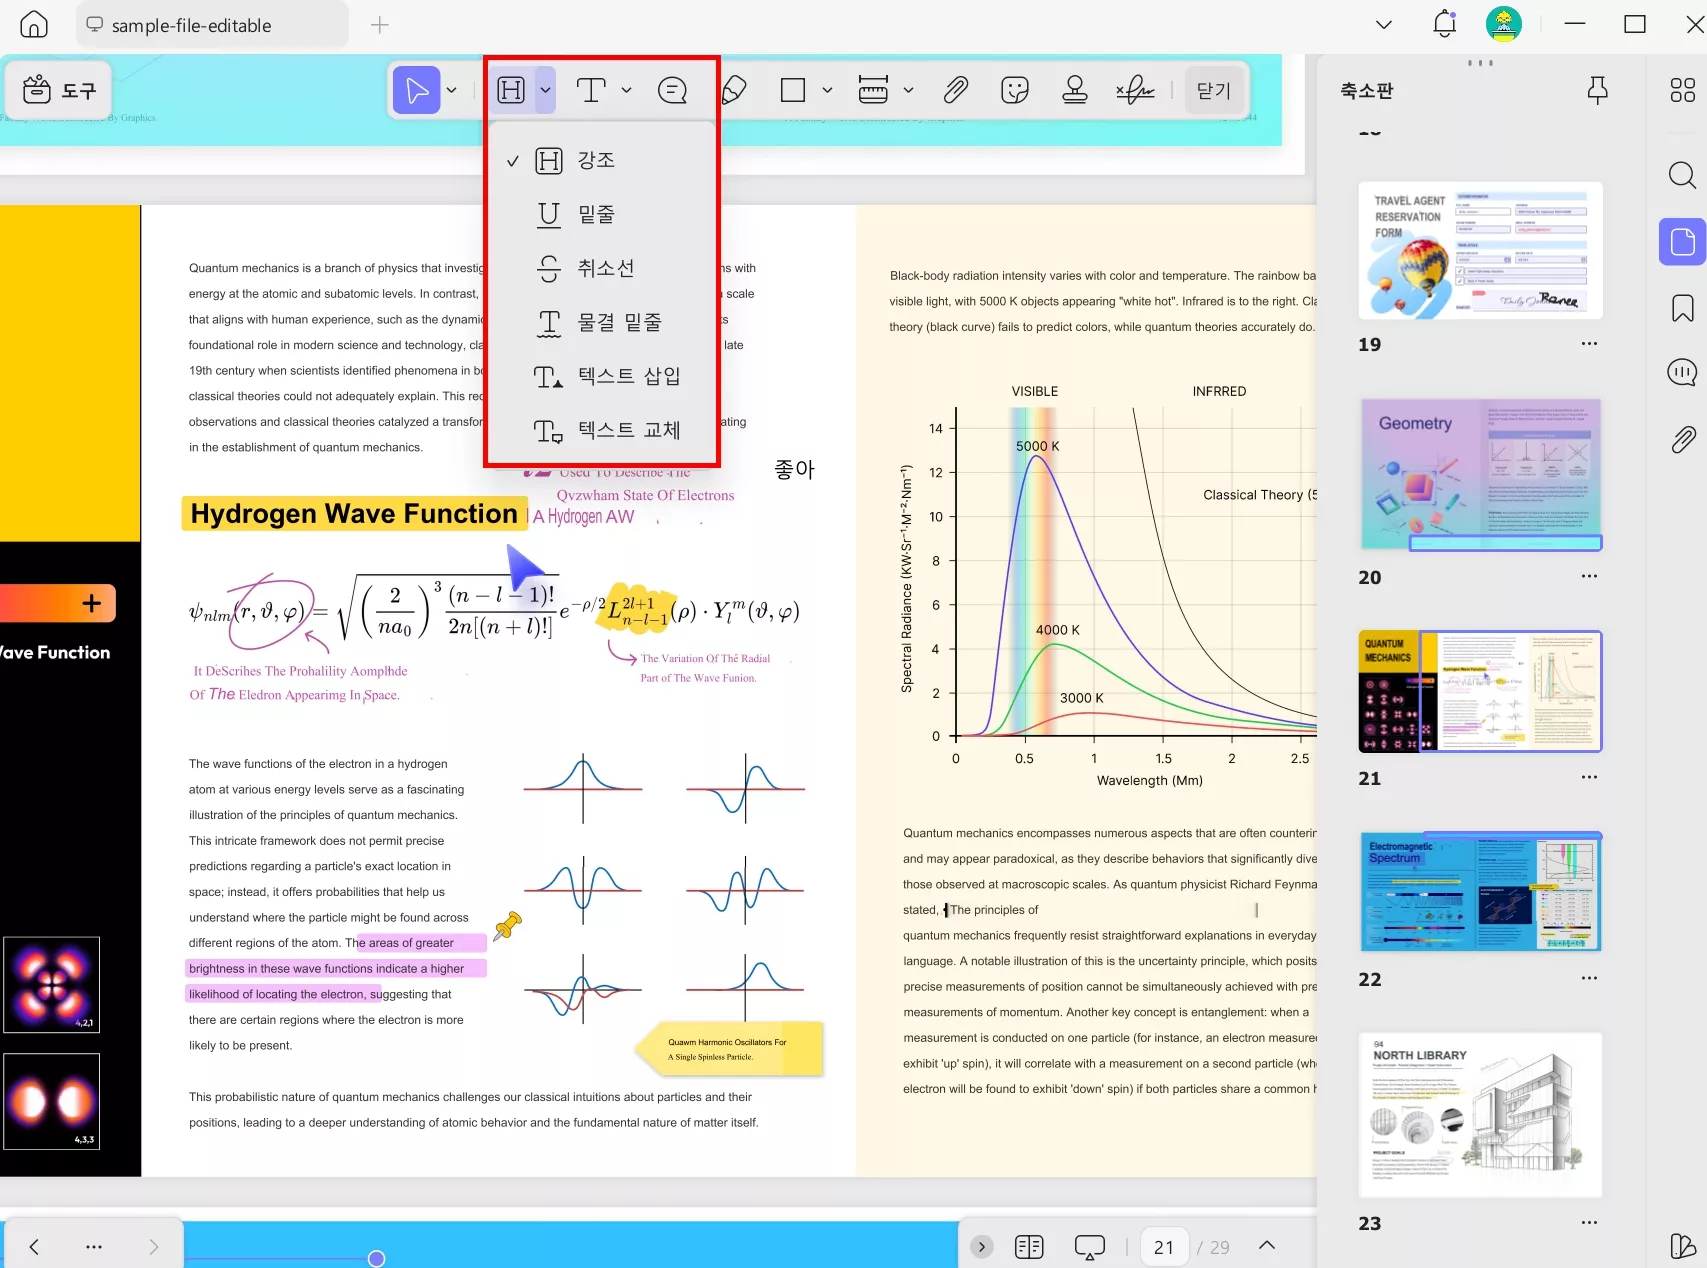Open attachments panel in right sidebar
Image resolution: width=1707 pixels, height=1268 pixels.
pos(1683,439)
